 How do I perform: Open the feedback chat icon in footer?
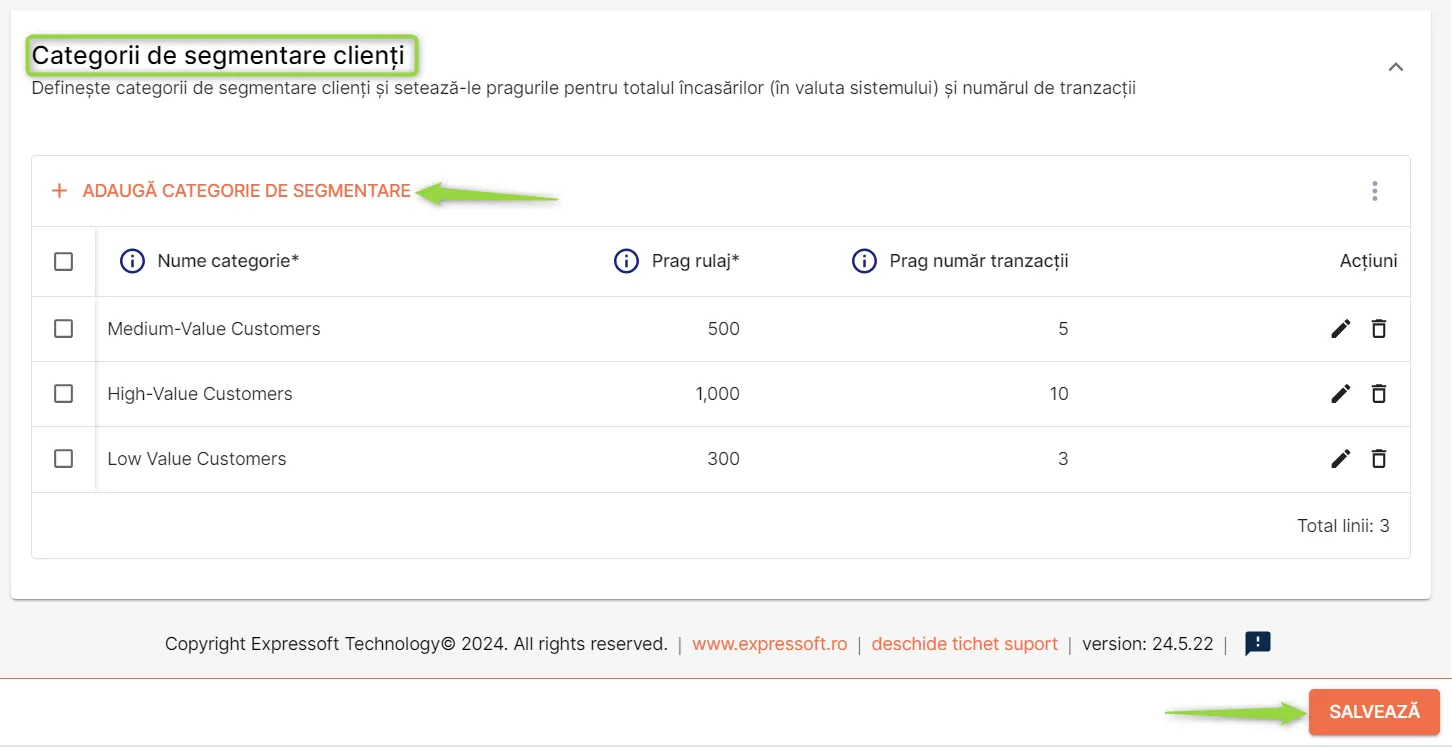pyautogui.click(x=1257, y=643)
